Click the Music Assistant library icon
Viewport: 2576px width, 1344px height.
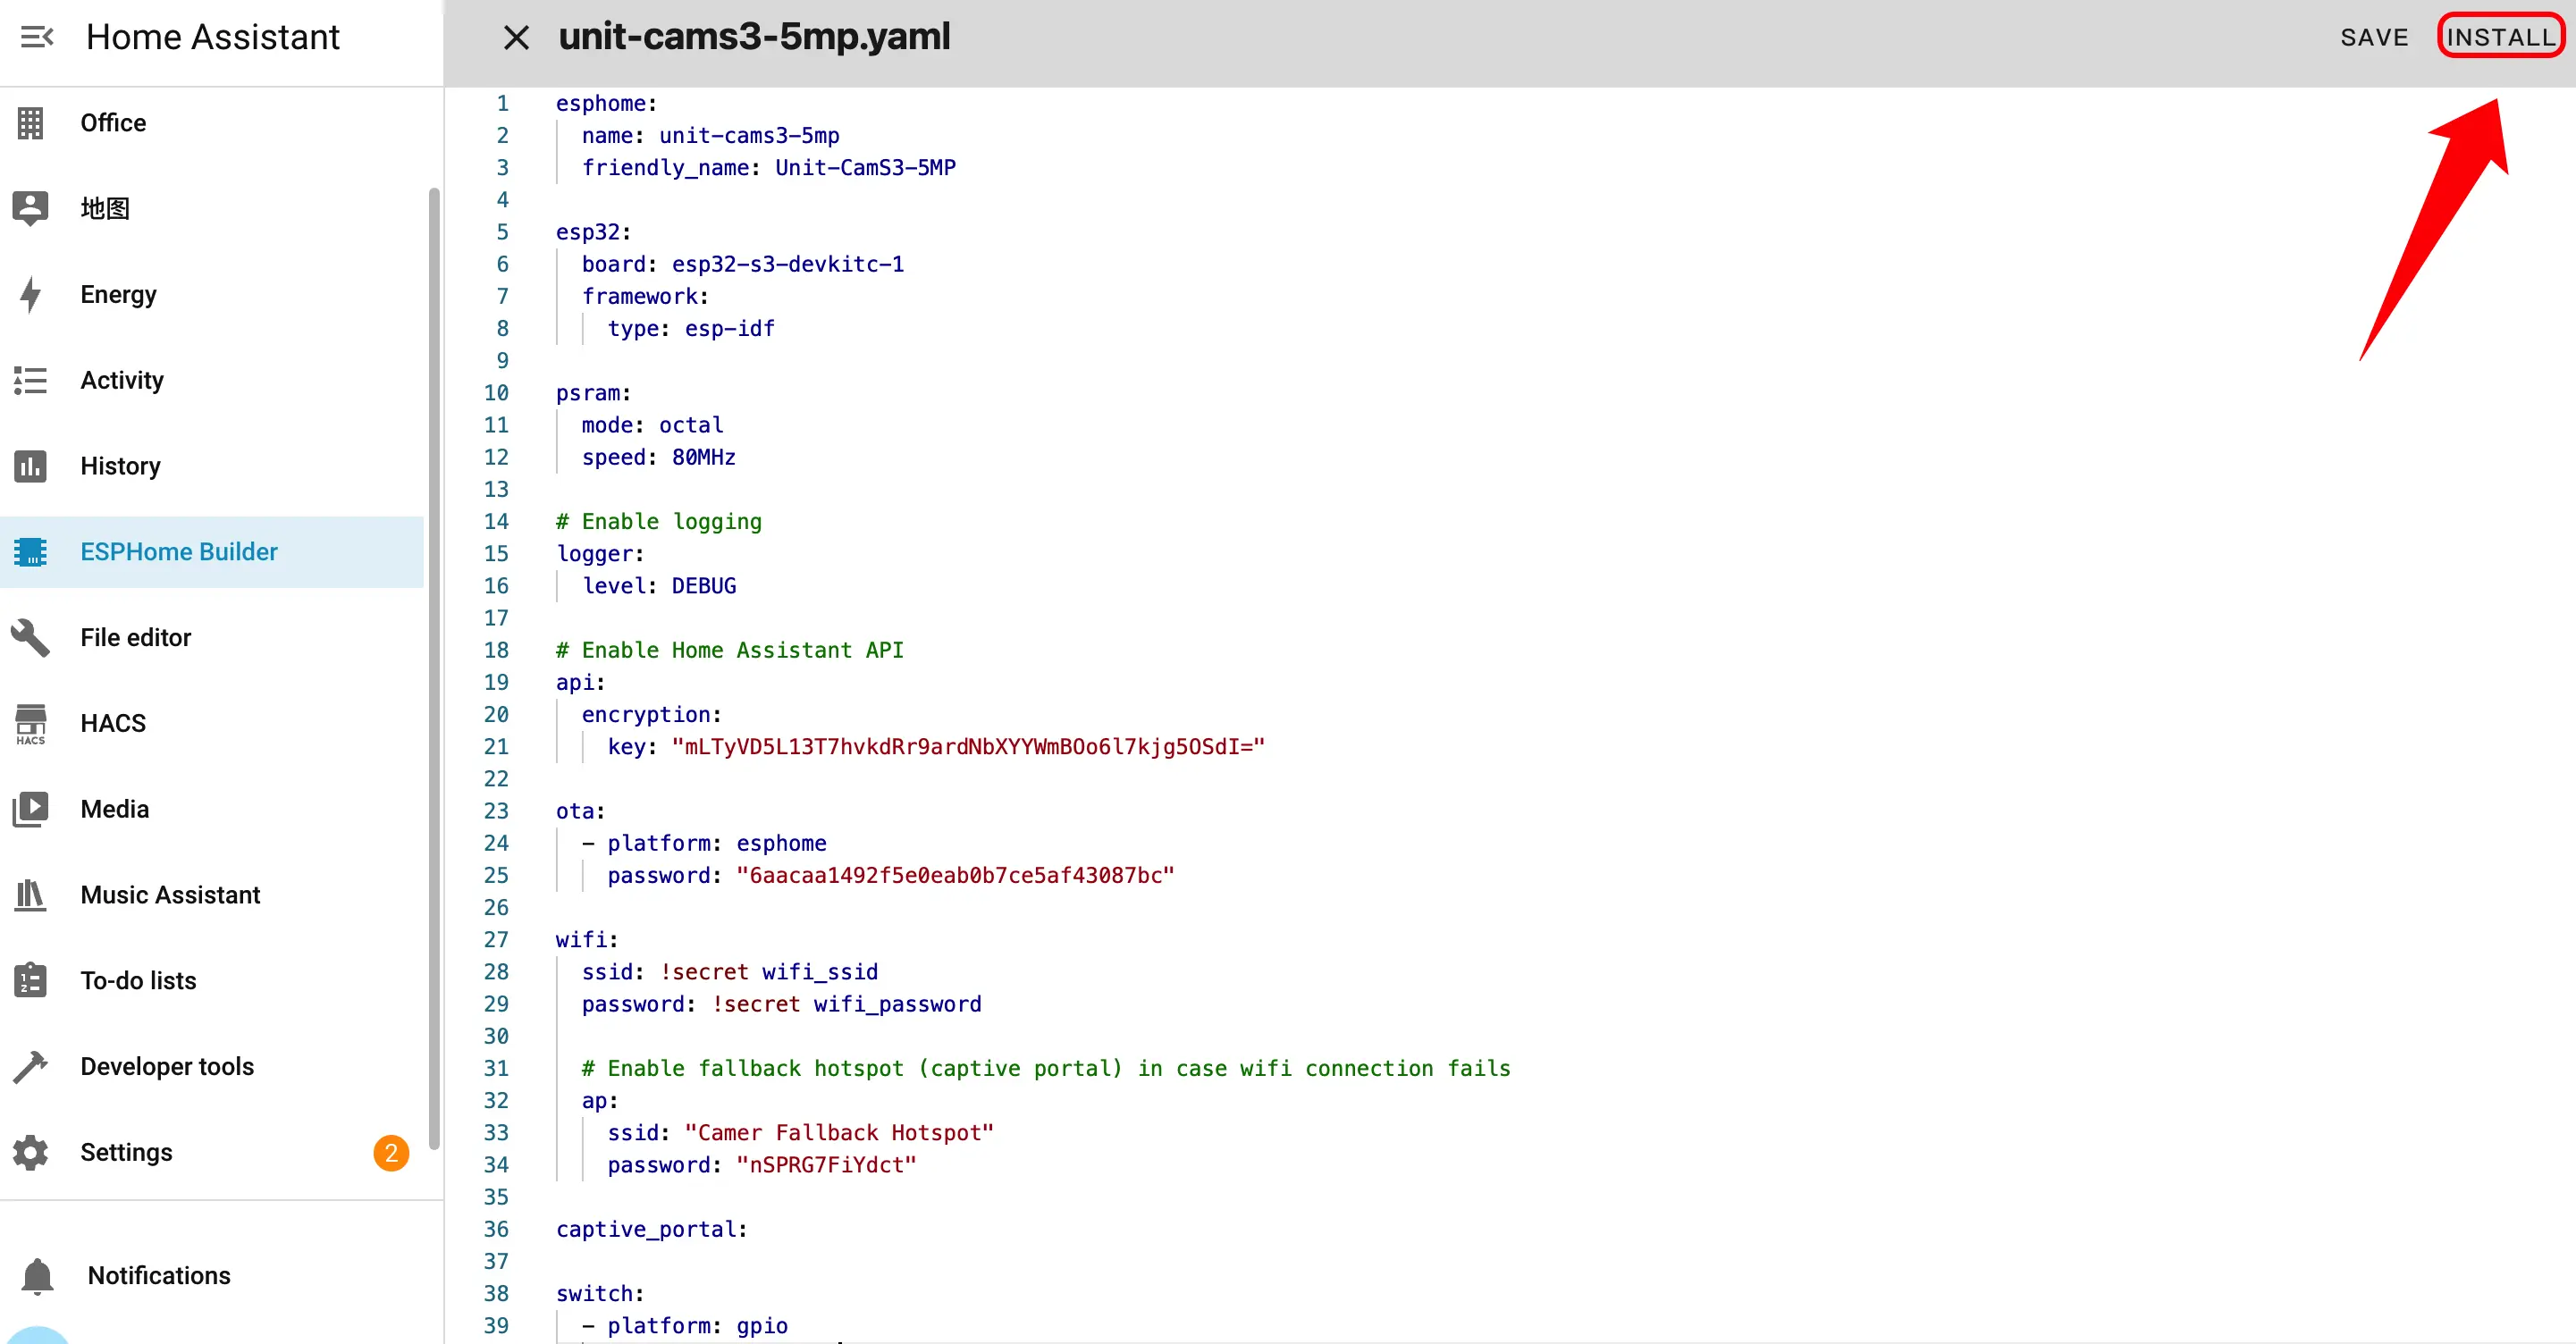coord(30,895)
